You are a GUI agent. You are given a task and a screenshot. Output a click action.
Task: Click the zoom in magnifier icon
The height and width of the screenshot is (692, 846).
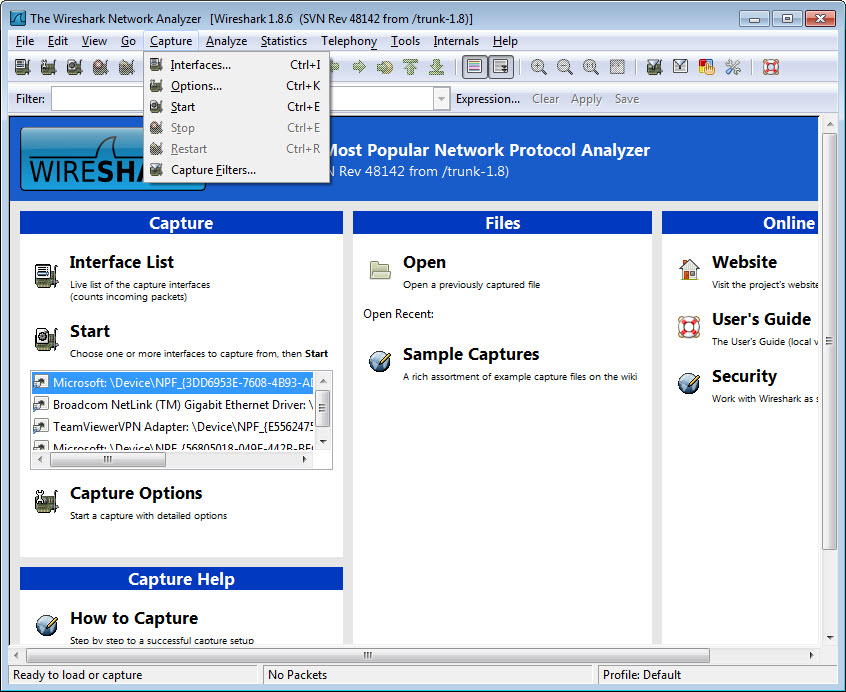(x=539, y=67)
